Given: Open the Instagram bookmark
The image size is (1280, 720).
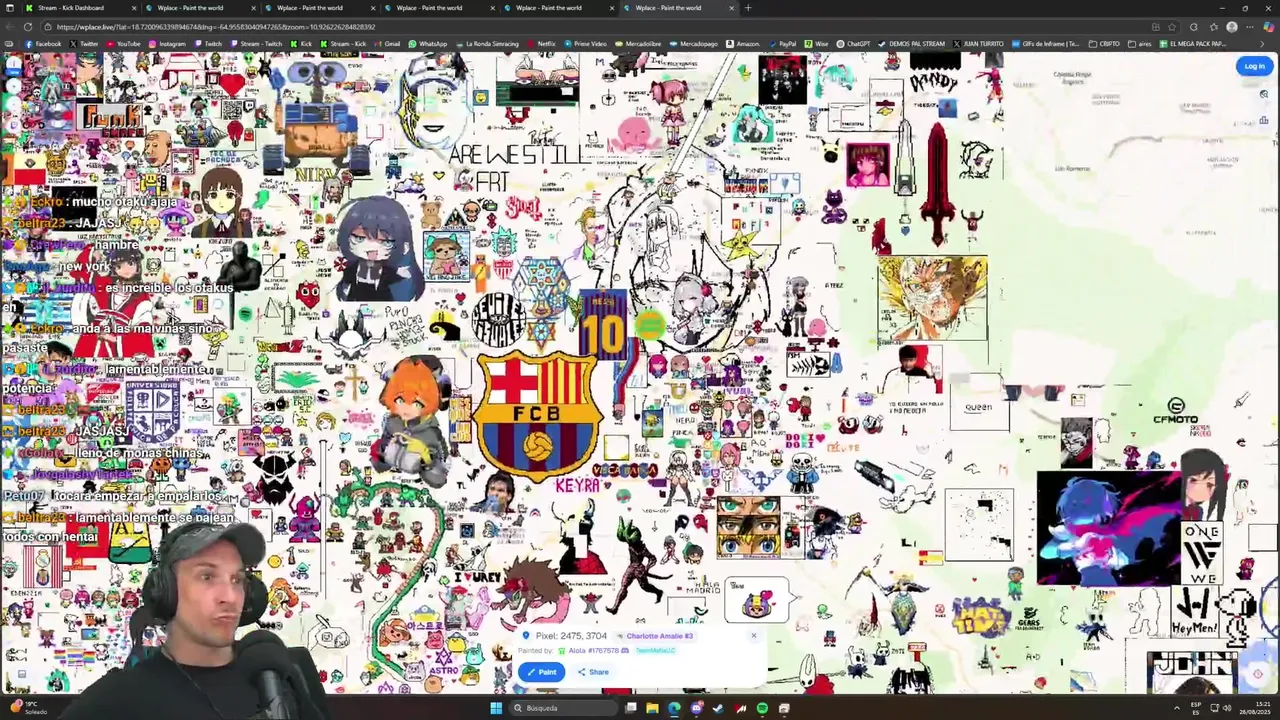Looking at the screenshot, I should point(166,44).
